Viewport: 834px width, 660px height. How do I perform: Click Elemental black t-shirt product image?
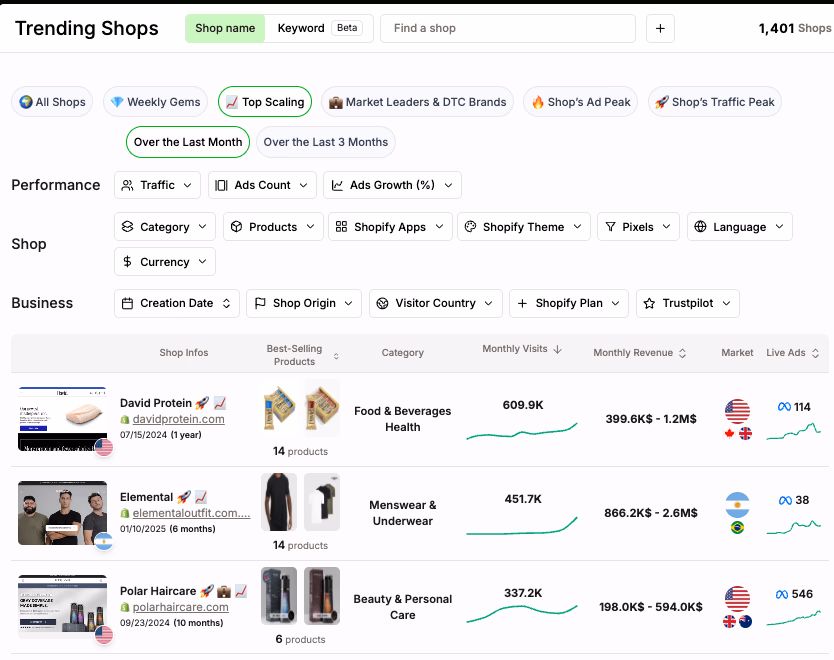pos(279,502)
